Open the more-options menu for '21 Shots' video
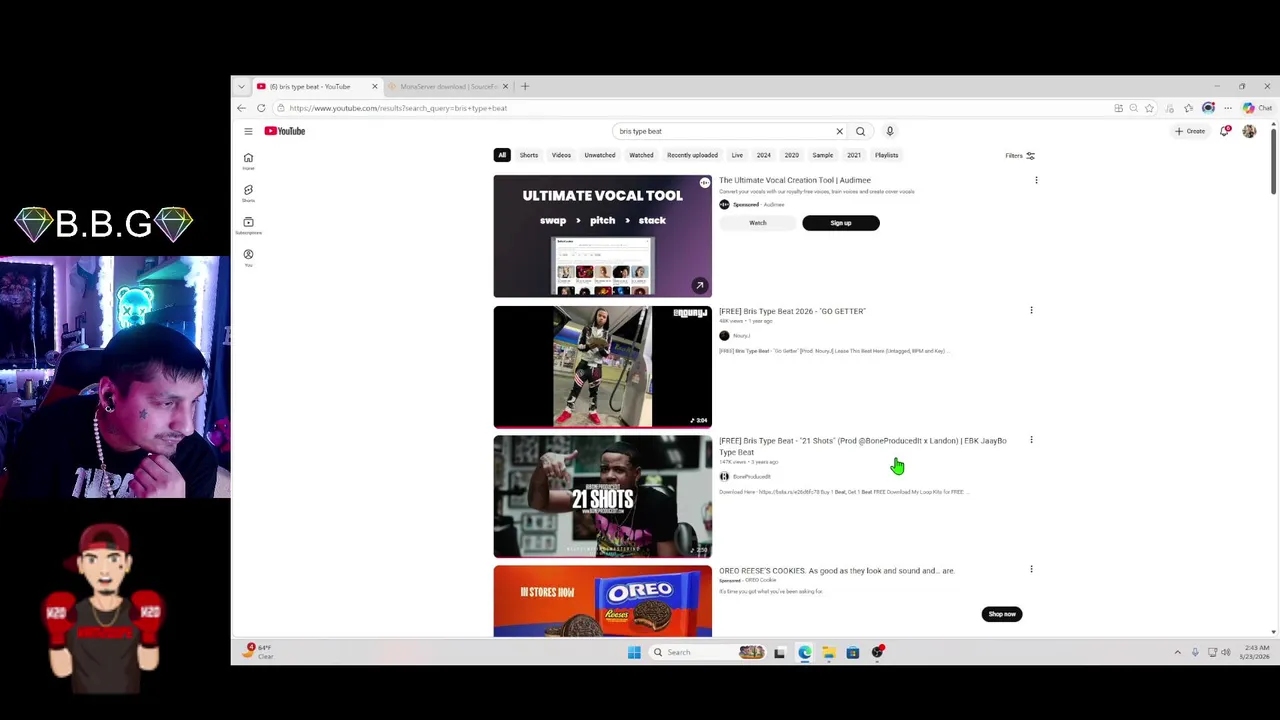 [1031, 440]
